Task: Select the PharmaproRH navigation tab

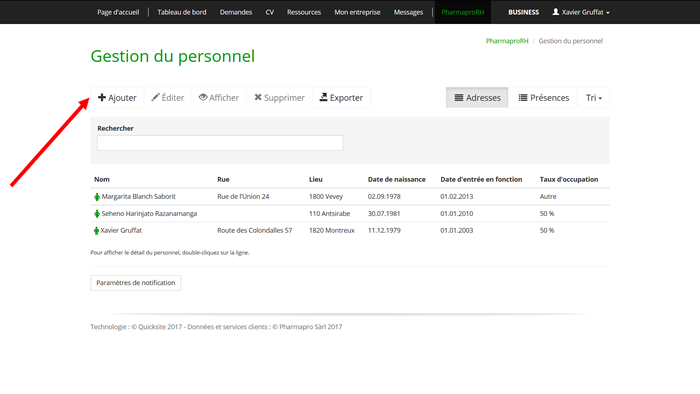Action: (x=462, y=12)
